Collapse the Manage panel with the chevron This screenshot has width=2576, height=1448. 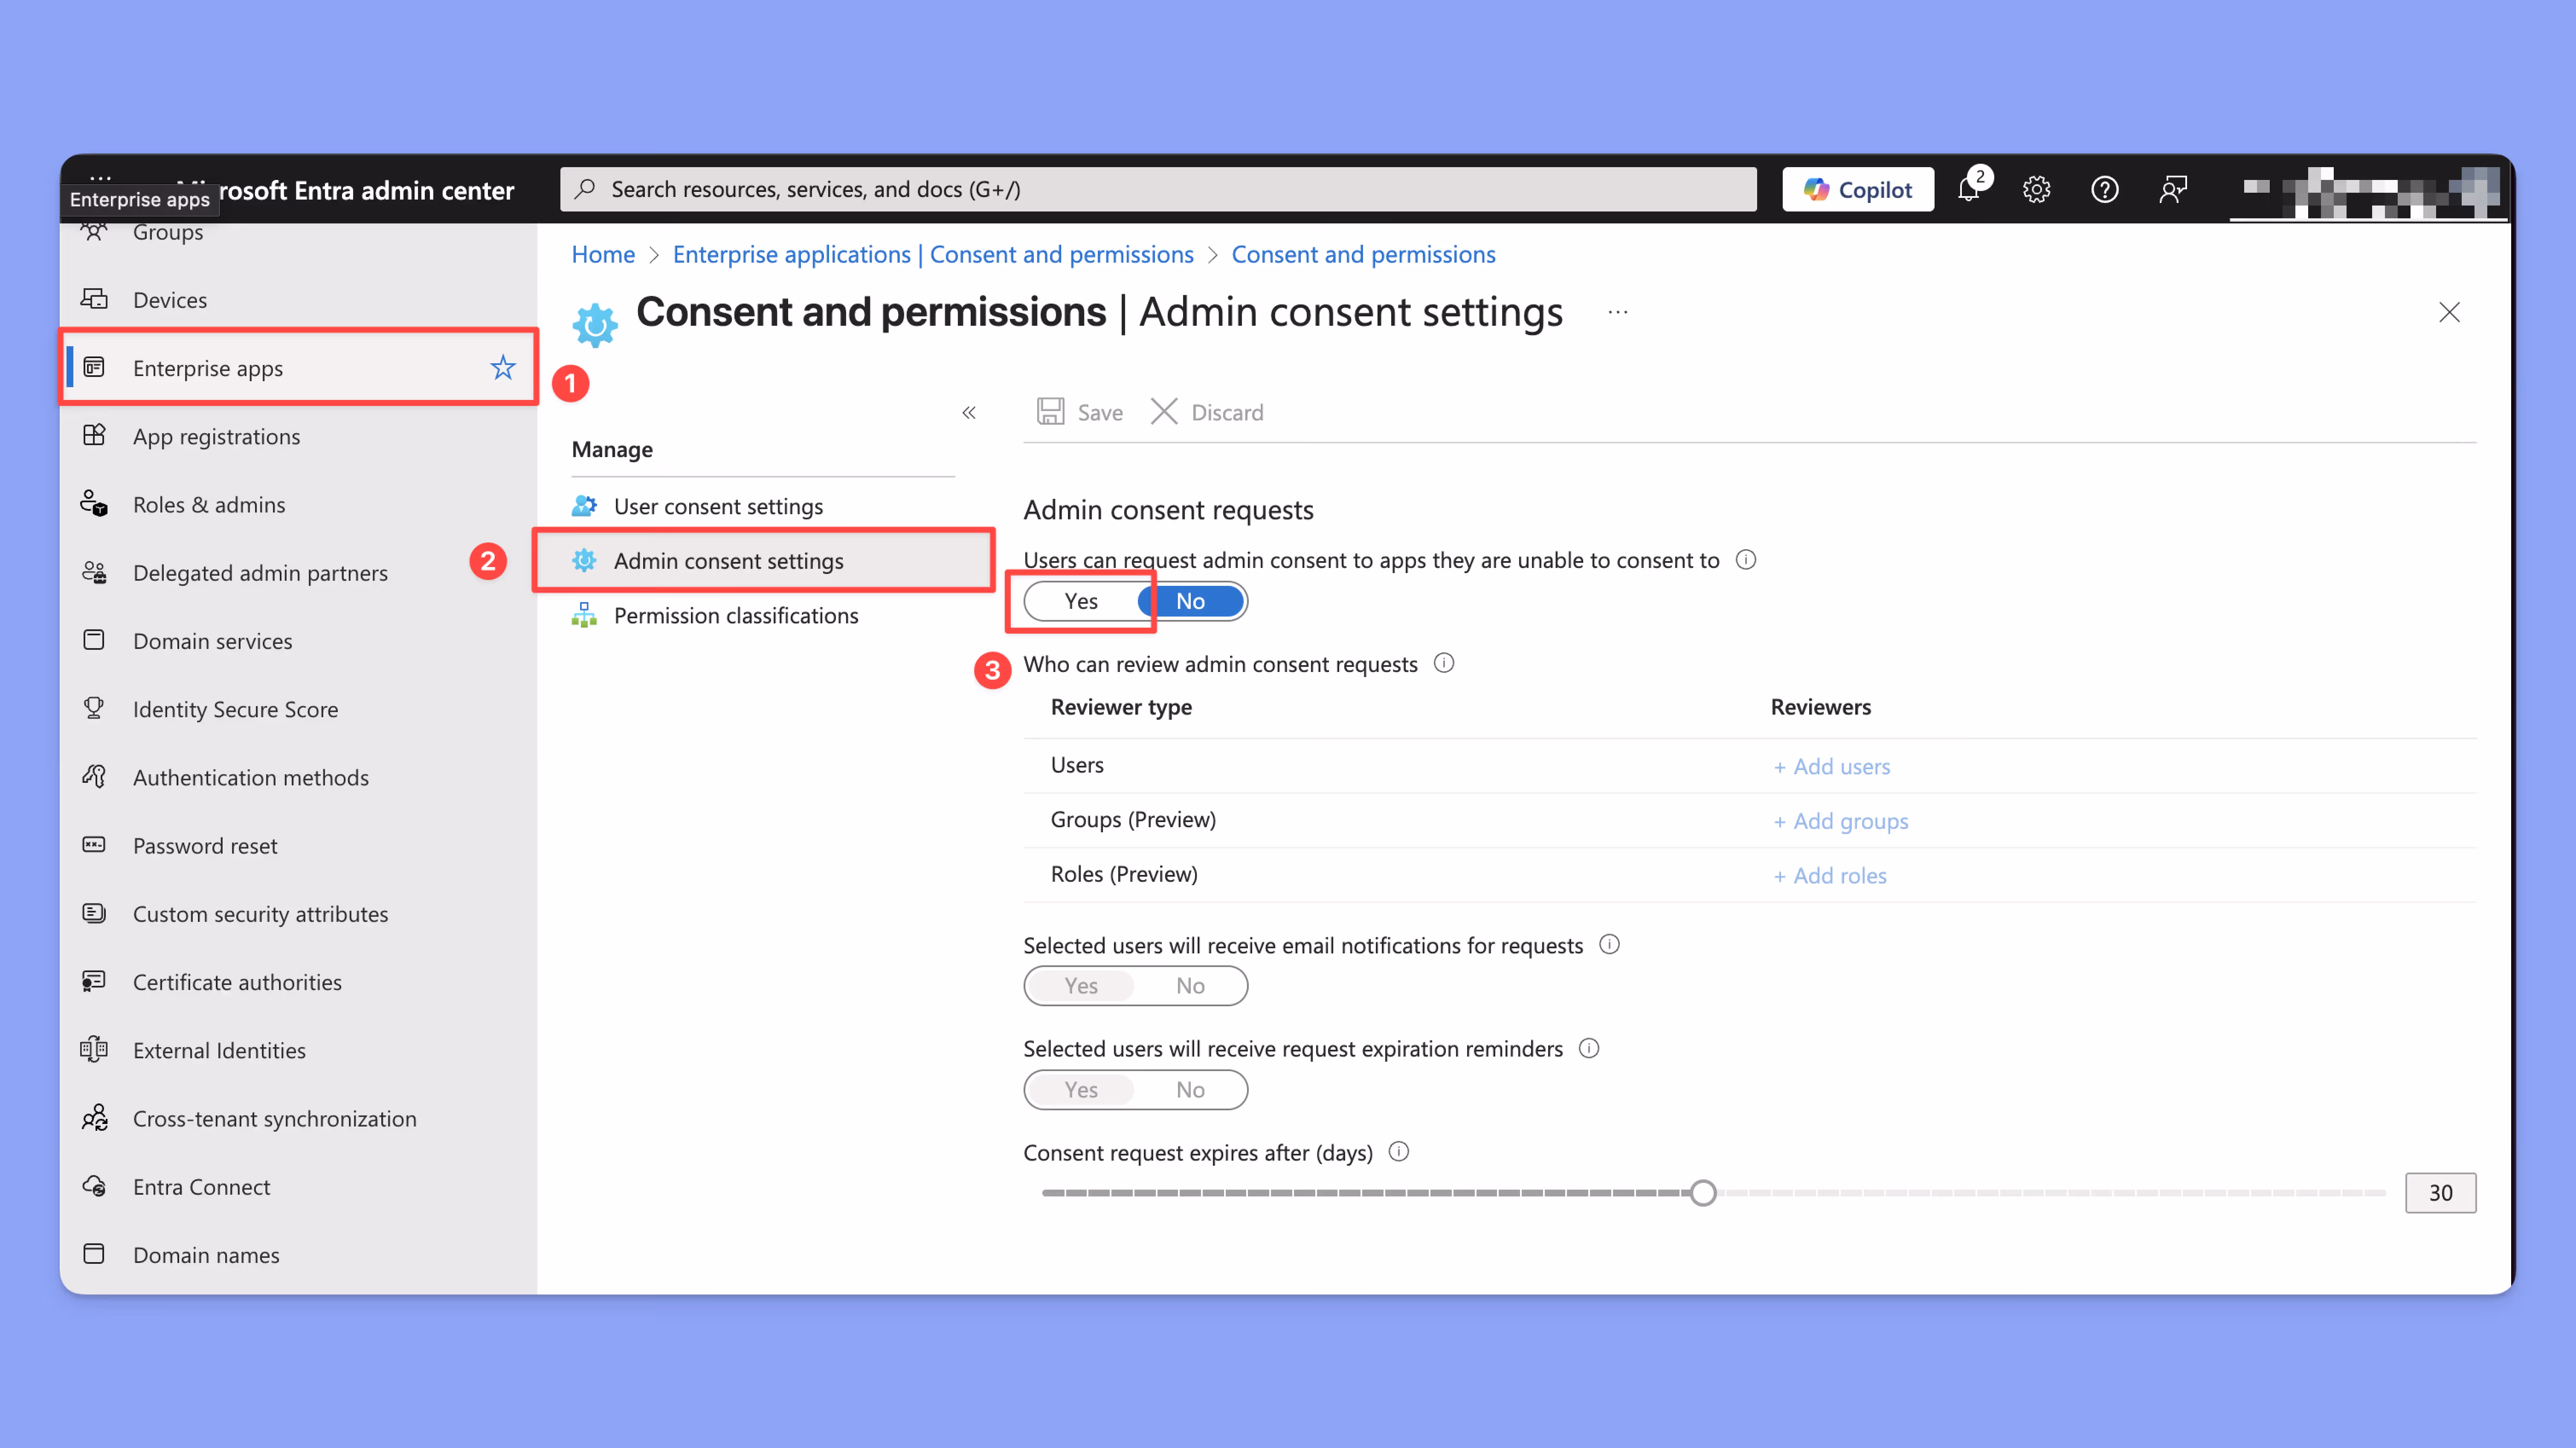point(968,412)
